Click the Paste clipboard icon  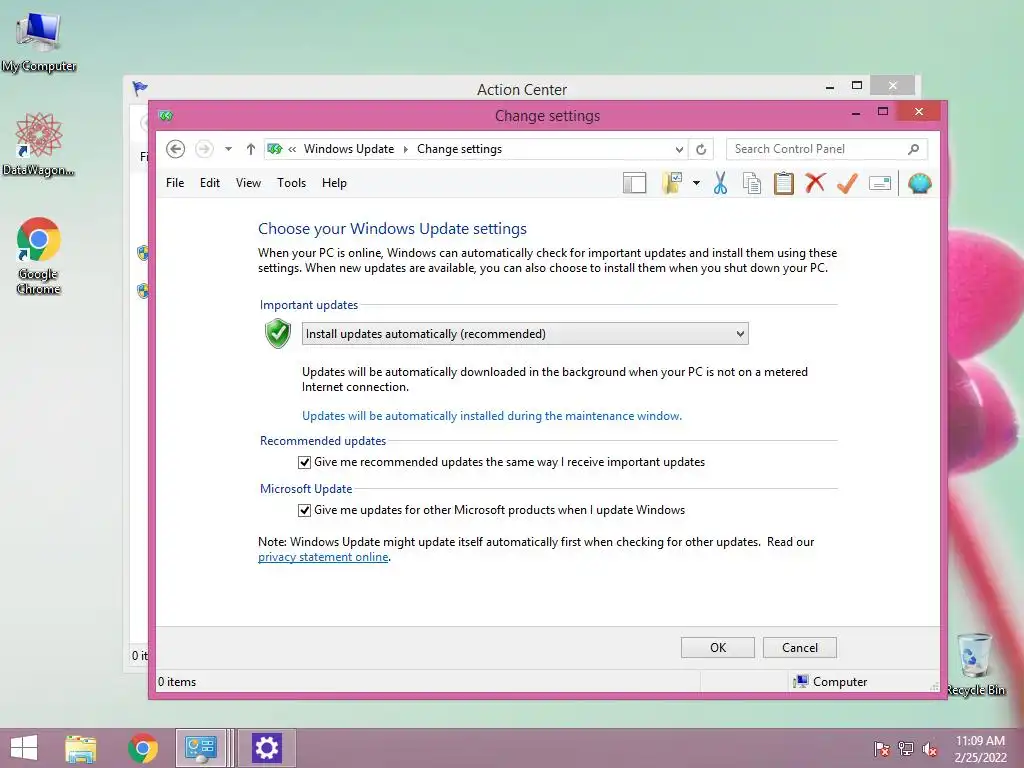point(784,184)
